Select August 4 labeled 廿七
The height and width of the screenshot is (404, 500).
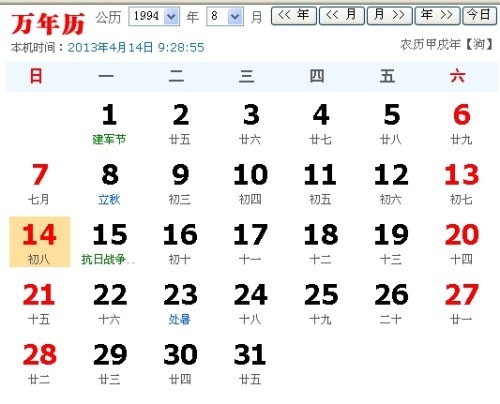pyautogui.click(x=321, y=123)
